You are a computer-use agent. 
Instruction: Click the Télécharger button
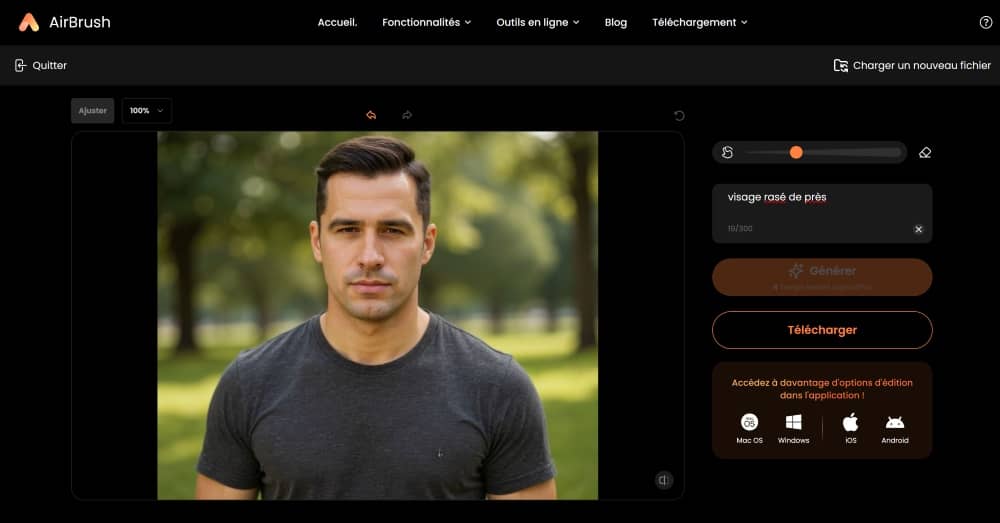tap(822, 330)
